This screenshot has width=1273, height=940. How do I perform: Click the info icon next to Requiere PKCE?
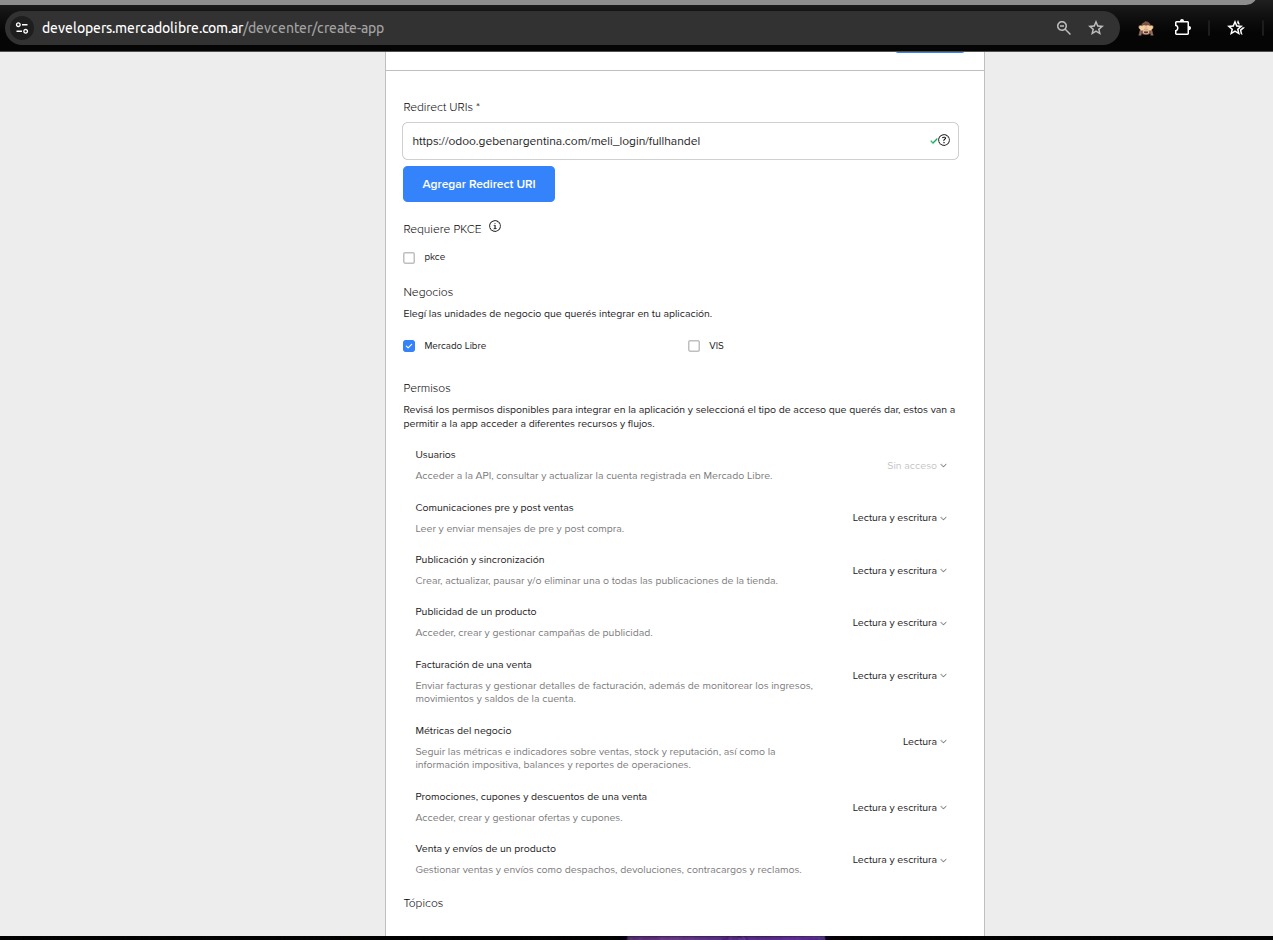pyautogui.click(x=495, y=227)
